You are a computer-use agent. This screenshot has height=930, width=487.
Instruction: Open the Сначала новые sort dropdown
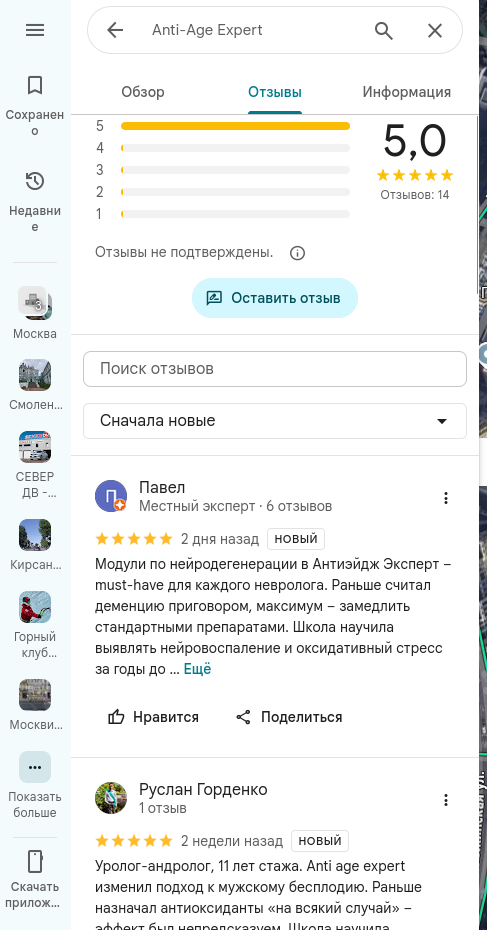point(275,421)
